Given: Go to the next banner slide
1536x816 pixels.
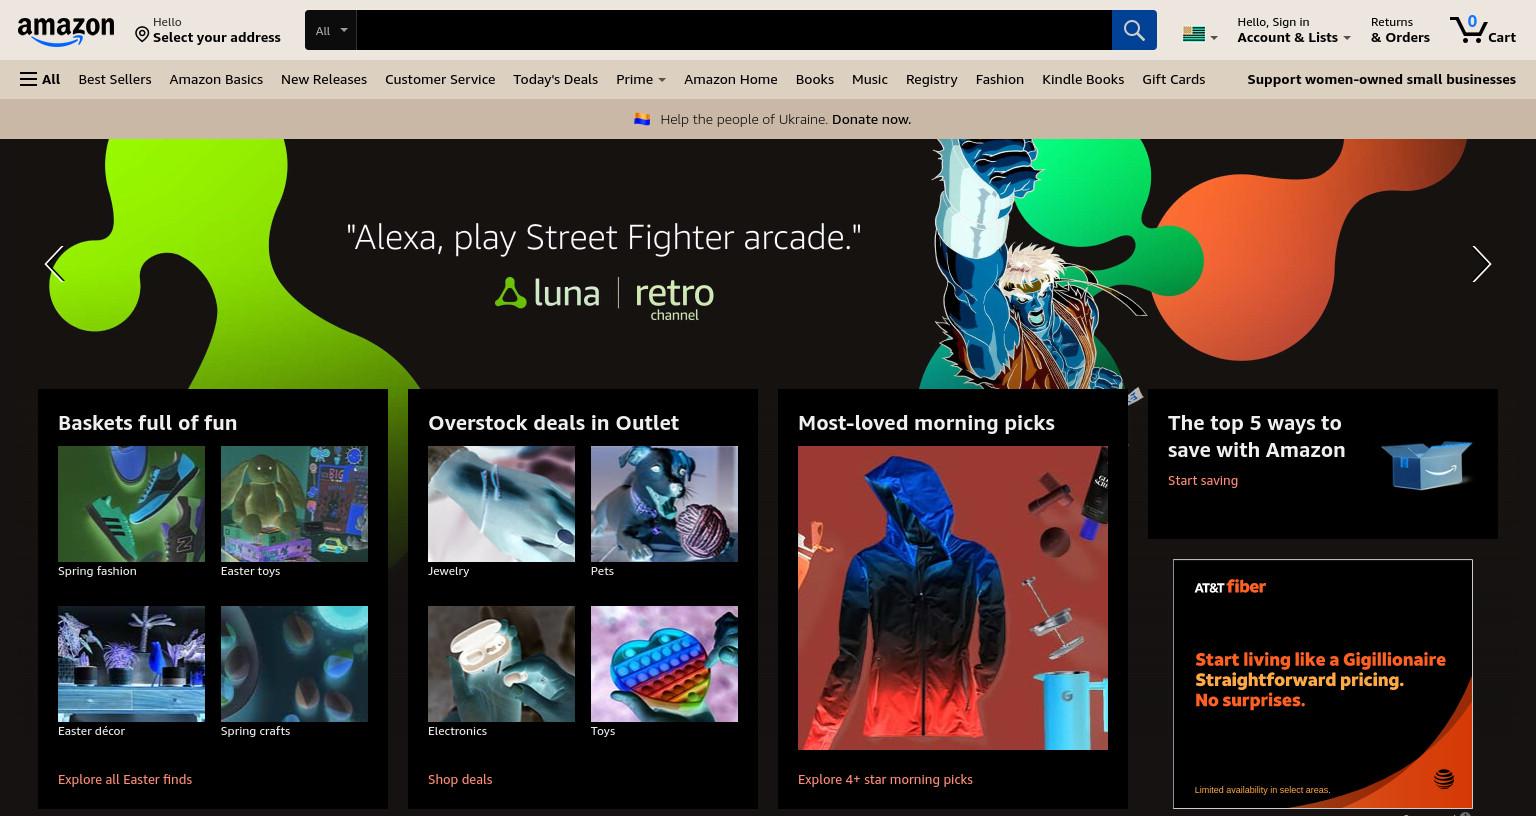Looking at the screenshot, I should click(x=1481, y=264).
